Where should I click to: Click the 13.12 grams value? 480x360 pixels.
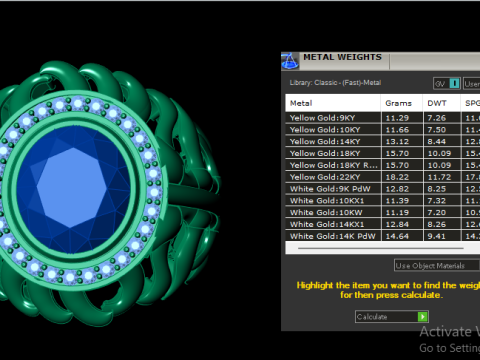point(397,142)
